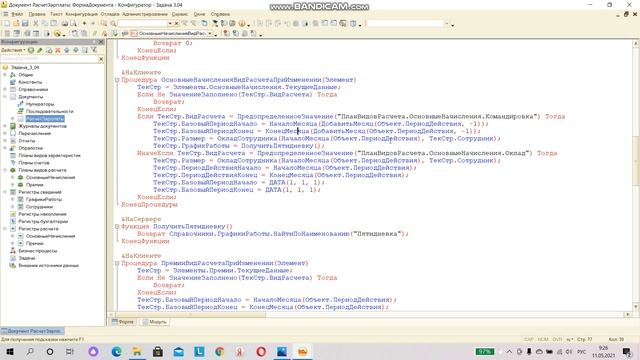
Task: Open the Справка menu
Action: click(x=220, y=14)
